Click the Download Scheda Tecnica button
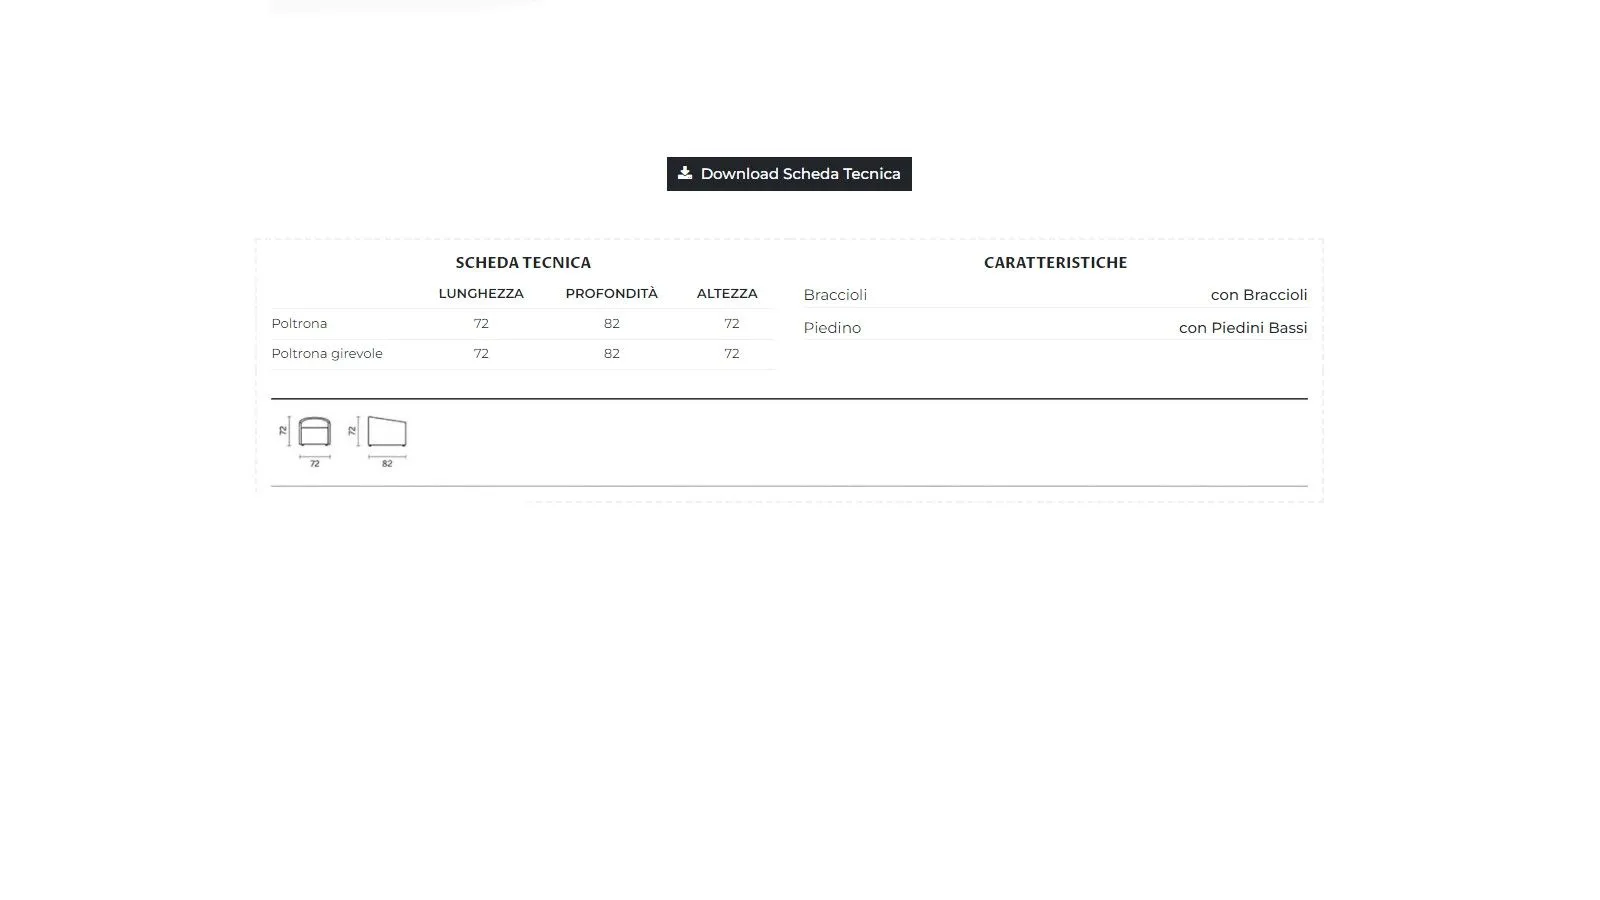 pyautogui.click(x=789, y=174)
